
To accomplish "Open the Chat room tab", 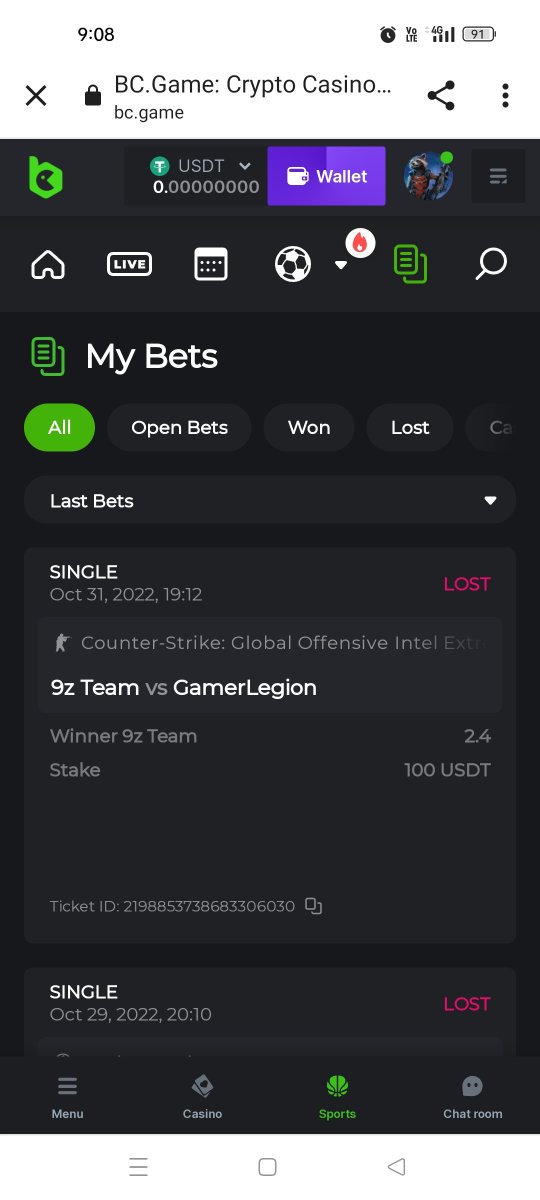I will tap(473, 1097).
